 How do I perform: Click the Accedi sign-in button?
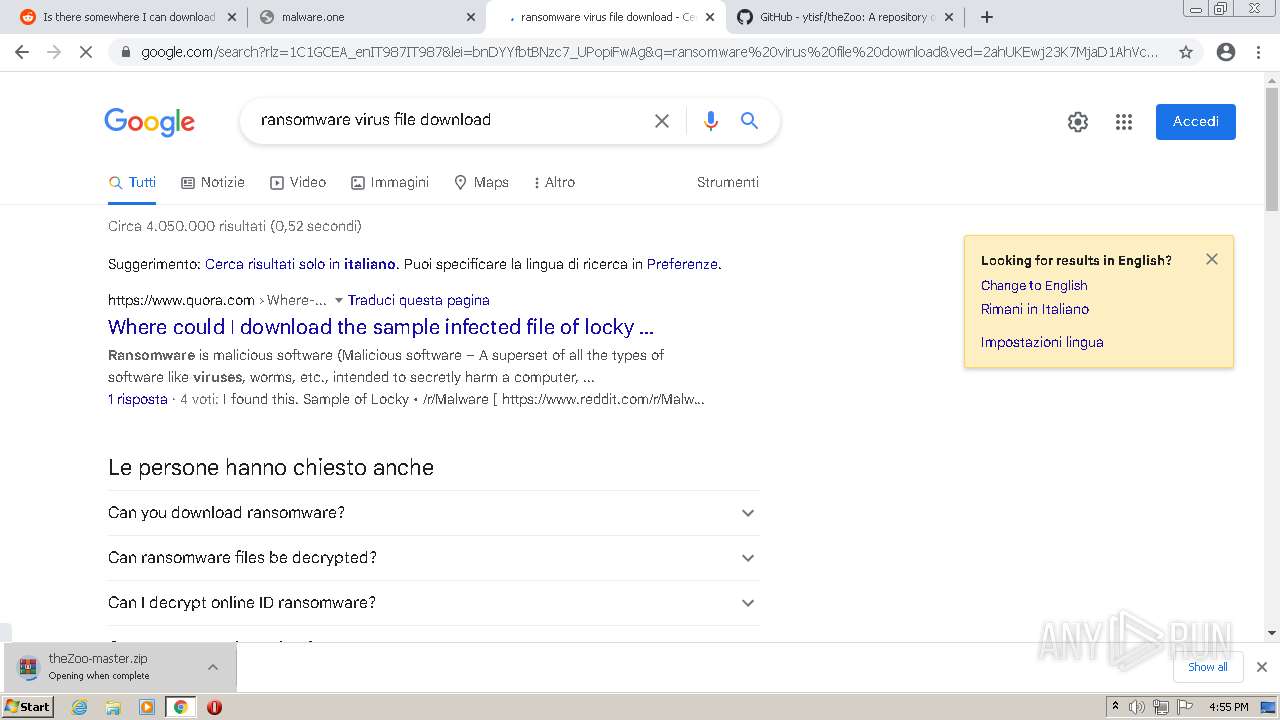click(1196, 122)
